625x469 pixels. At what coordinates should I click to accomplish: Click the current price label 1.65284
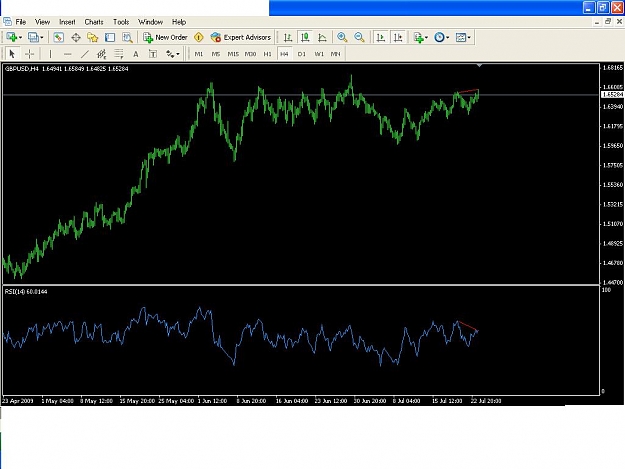point(613,94)
